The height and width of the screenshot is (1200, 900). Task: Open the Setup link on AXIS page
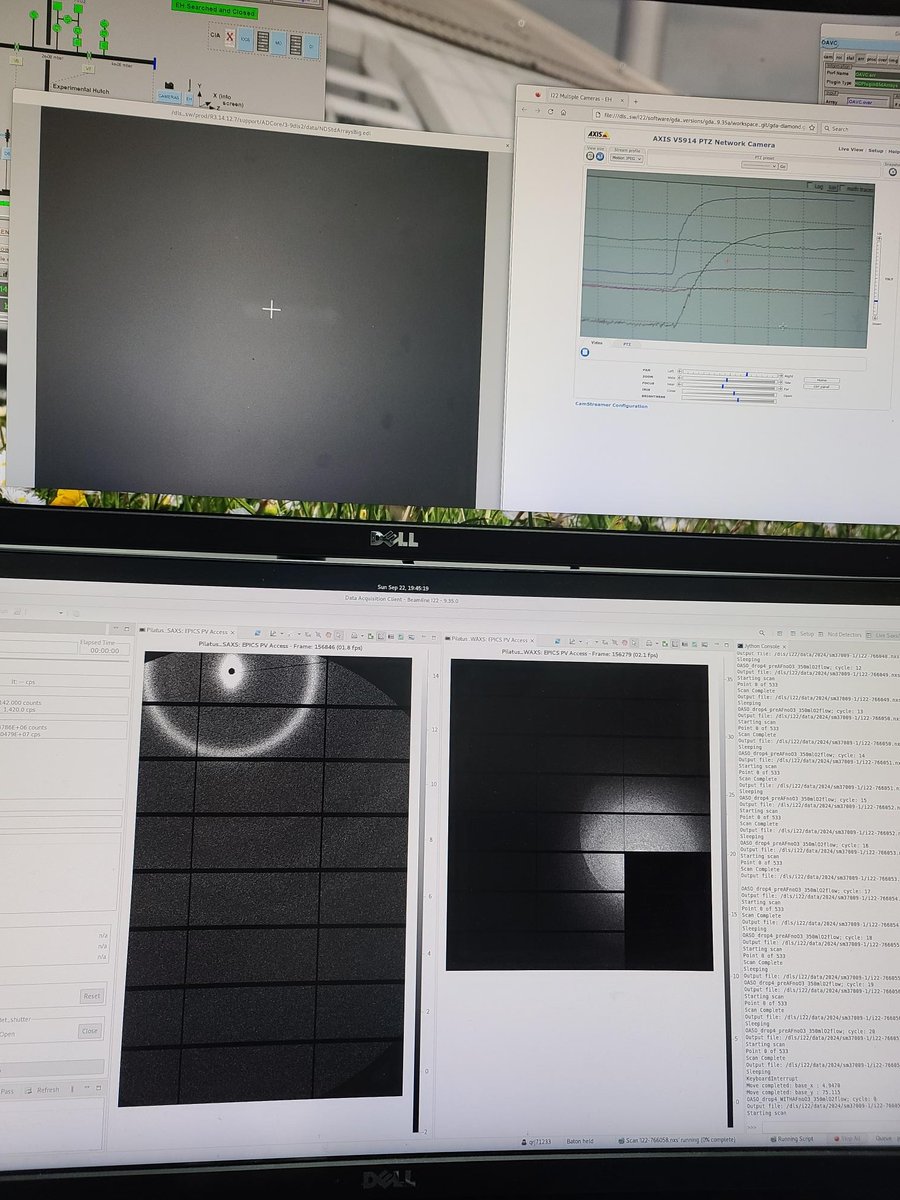[876, 150]
